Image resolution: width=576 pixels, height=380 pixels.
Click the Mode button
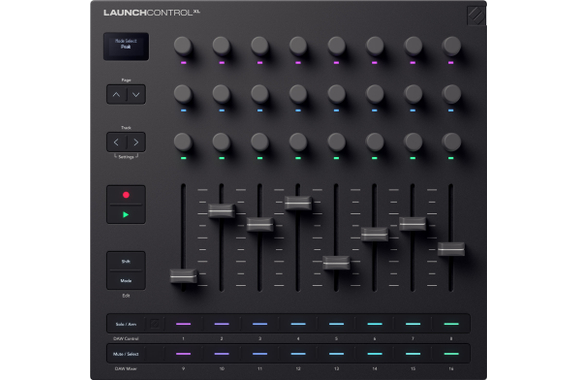click(x=126, y=280)
